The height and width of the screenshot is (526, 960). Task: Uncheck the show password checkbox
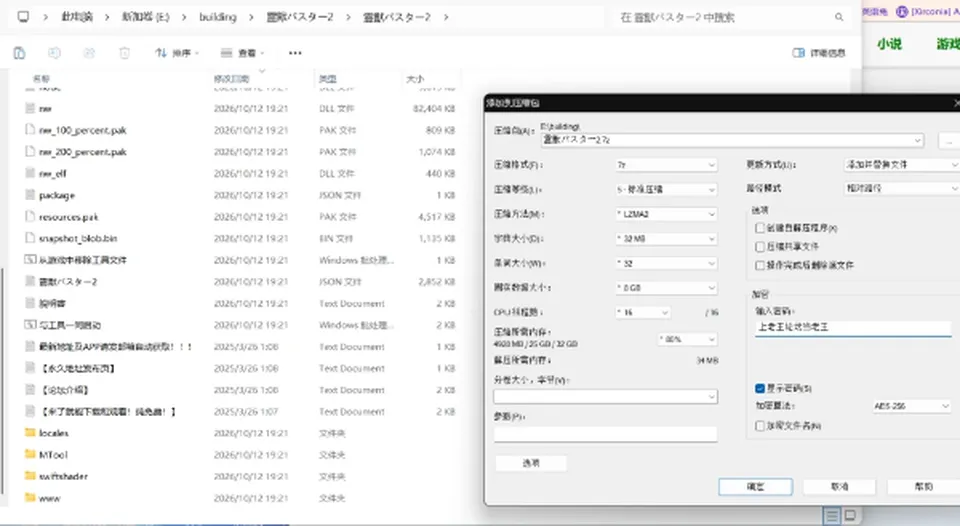pos(760,388)
